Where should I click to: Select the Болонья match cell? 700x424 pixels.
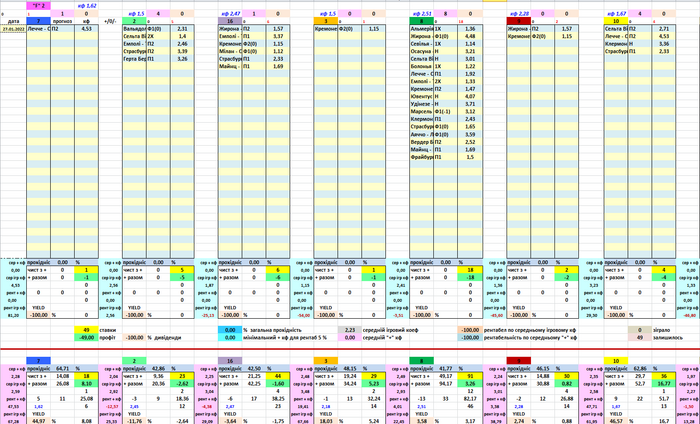[421, 67]
